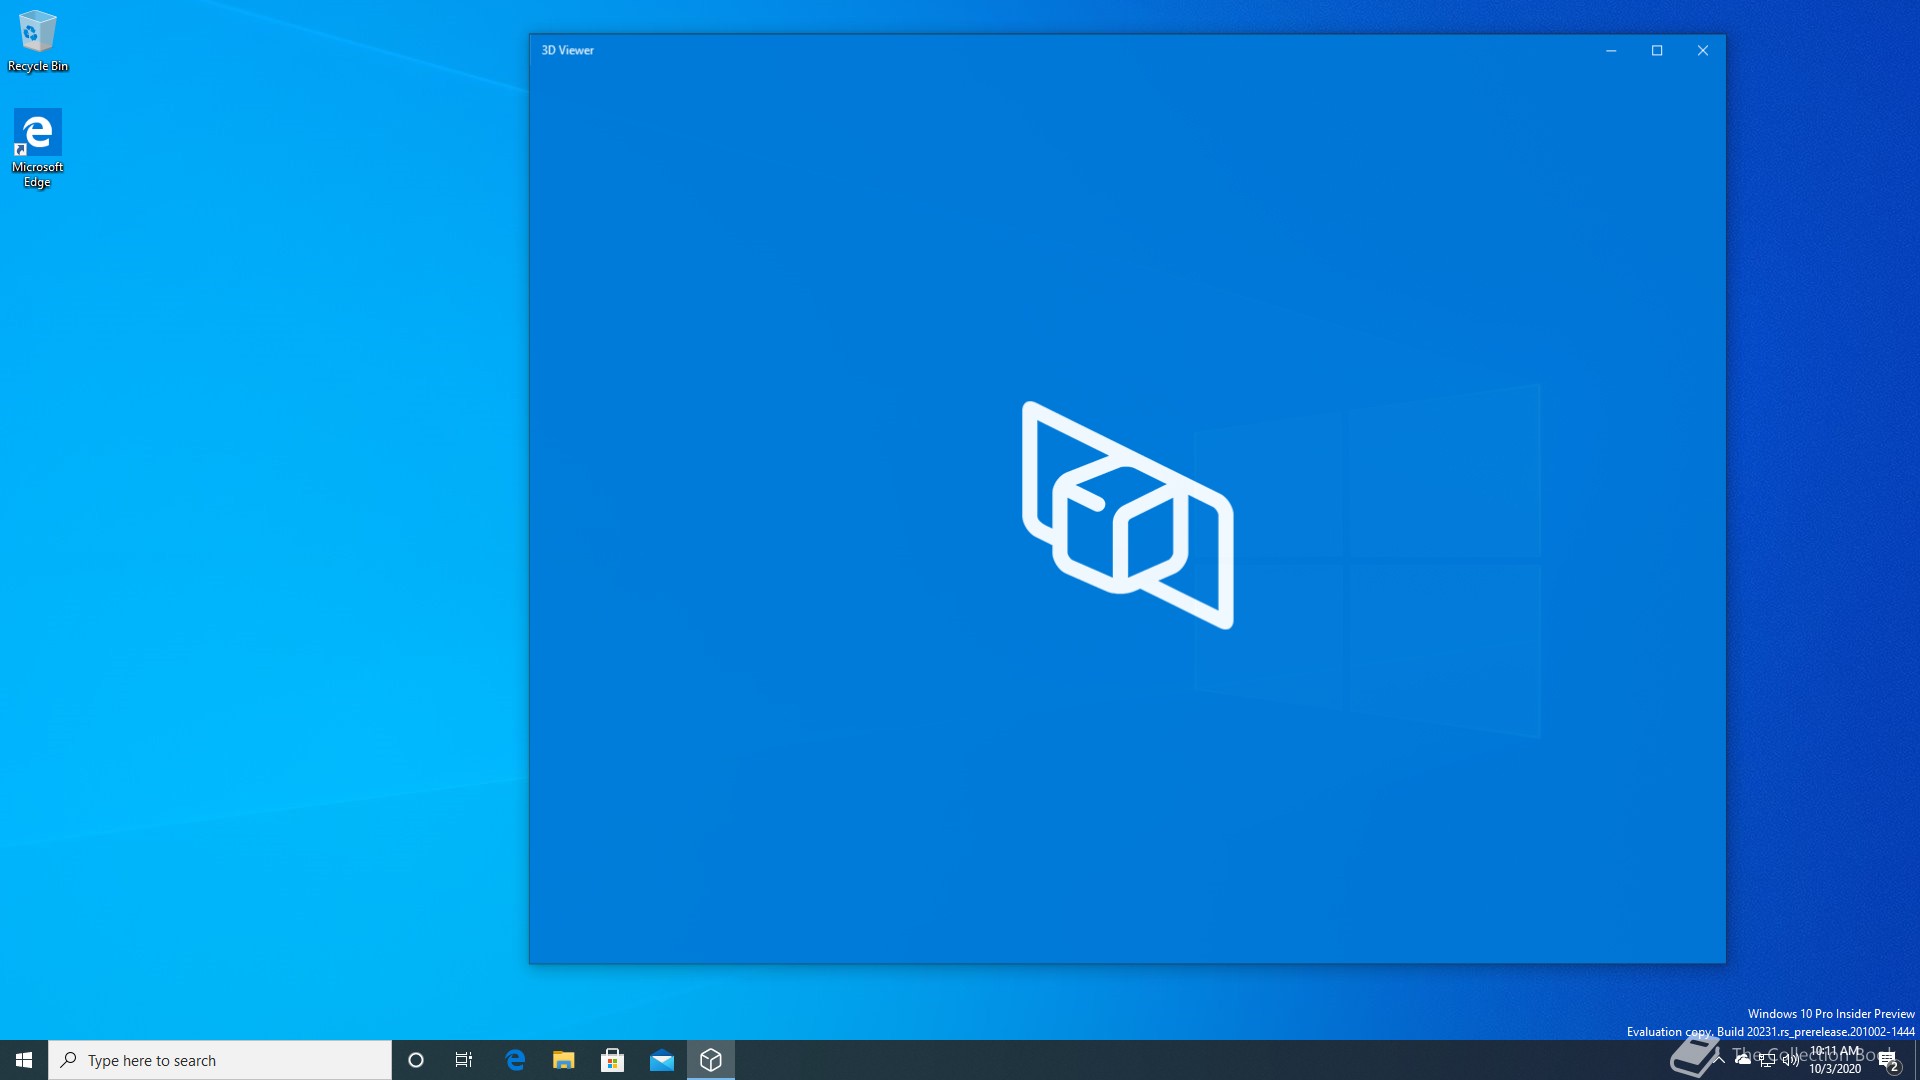Expand the hidden system tray icons
Screen dimensions: 1920x1080
[1720, 1059]
